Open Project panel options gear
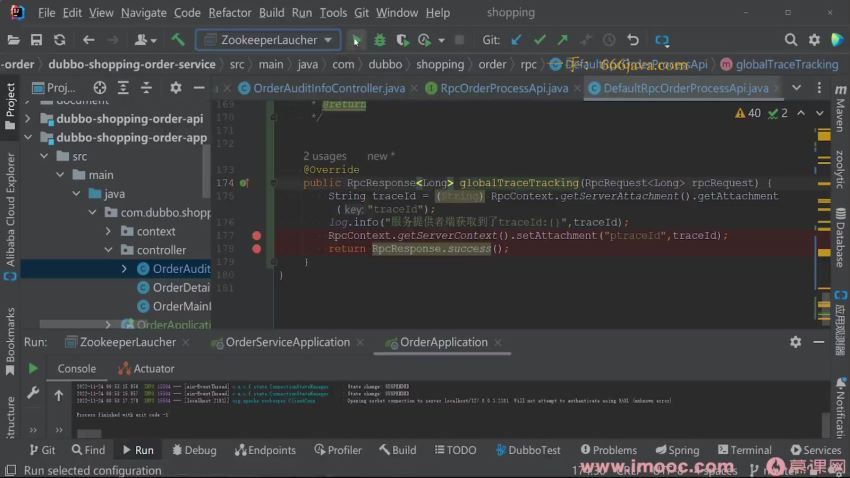The width and height of the screenshot is (850, 478). [176, 88]
